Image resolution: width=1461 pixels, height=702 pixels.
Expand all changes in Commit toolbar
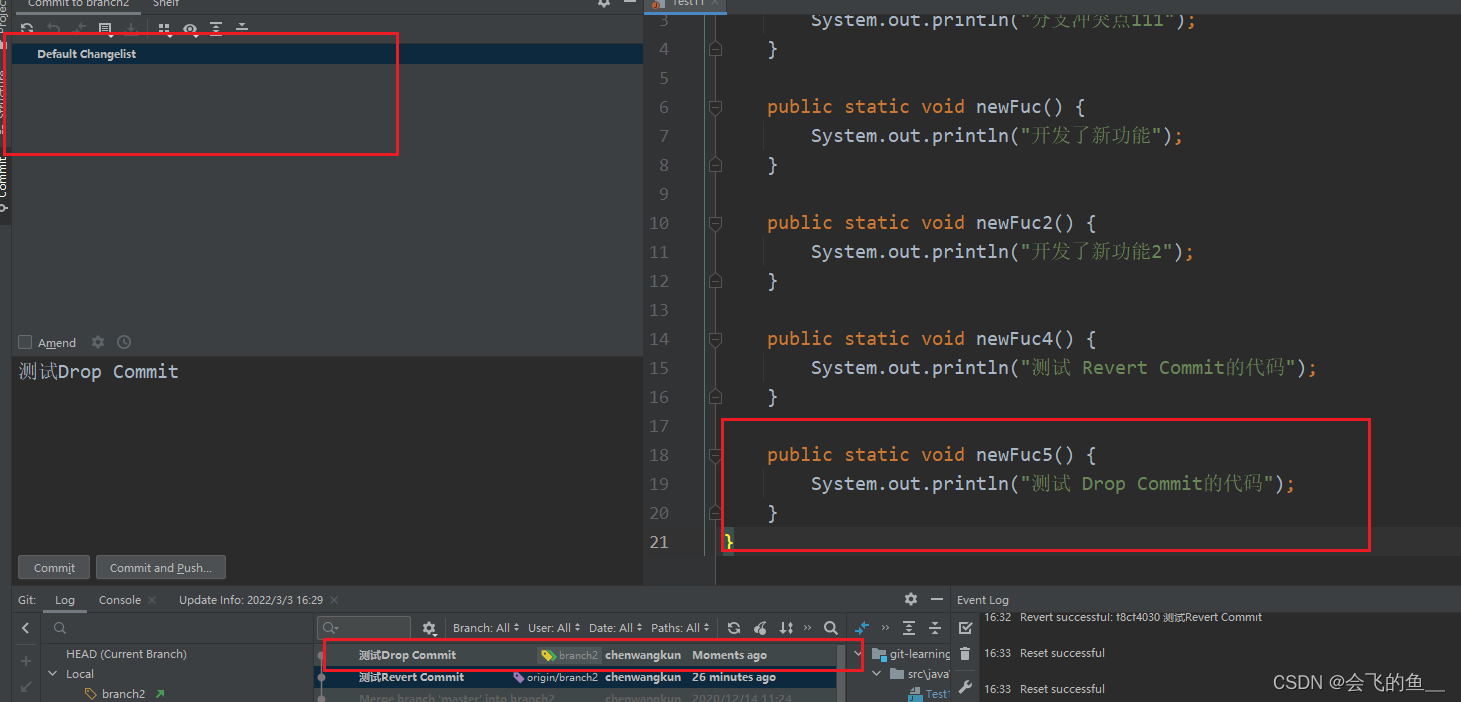tap(216, 29)
